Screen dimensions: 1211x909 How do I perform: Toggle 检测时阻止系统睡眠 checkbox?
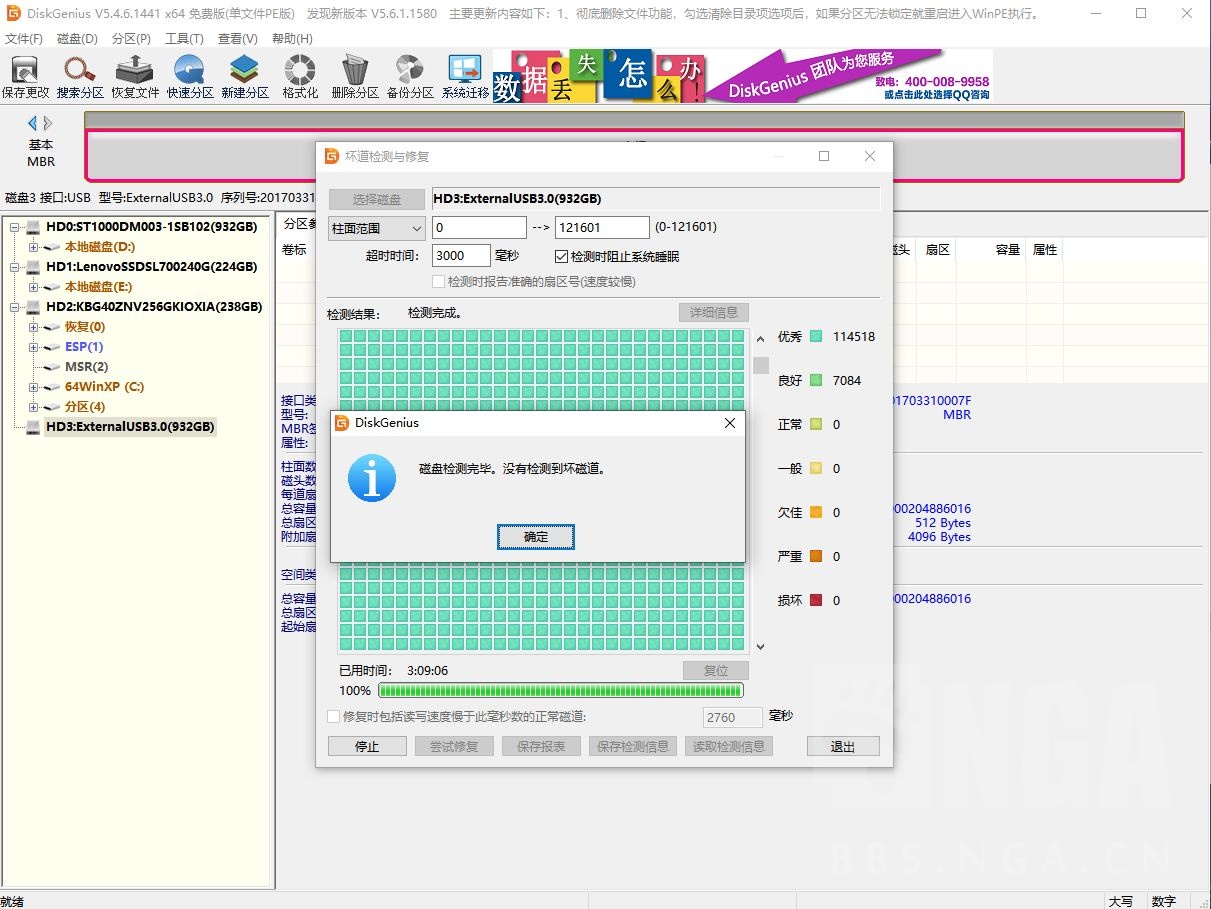pyautogui.click(x=561, y=257)
